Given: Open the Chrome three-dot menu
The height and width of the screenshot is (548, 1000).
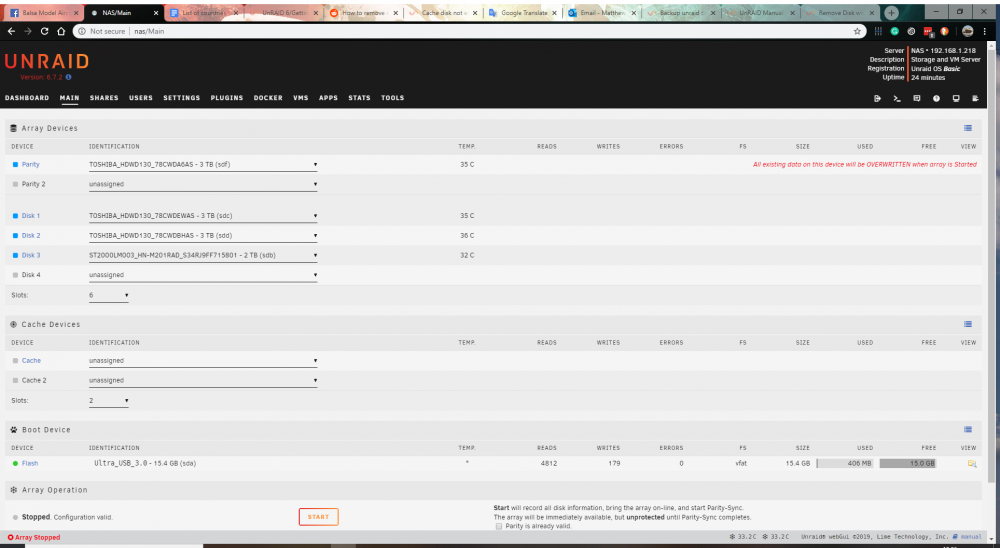Looking at the screenshot, I should point(985,31).
